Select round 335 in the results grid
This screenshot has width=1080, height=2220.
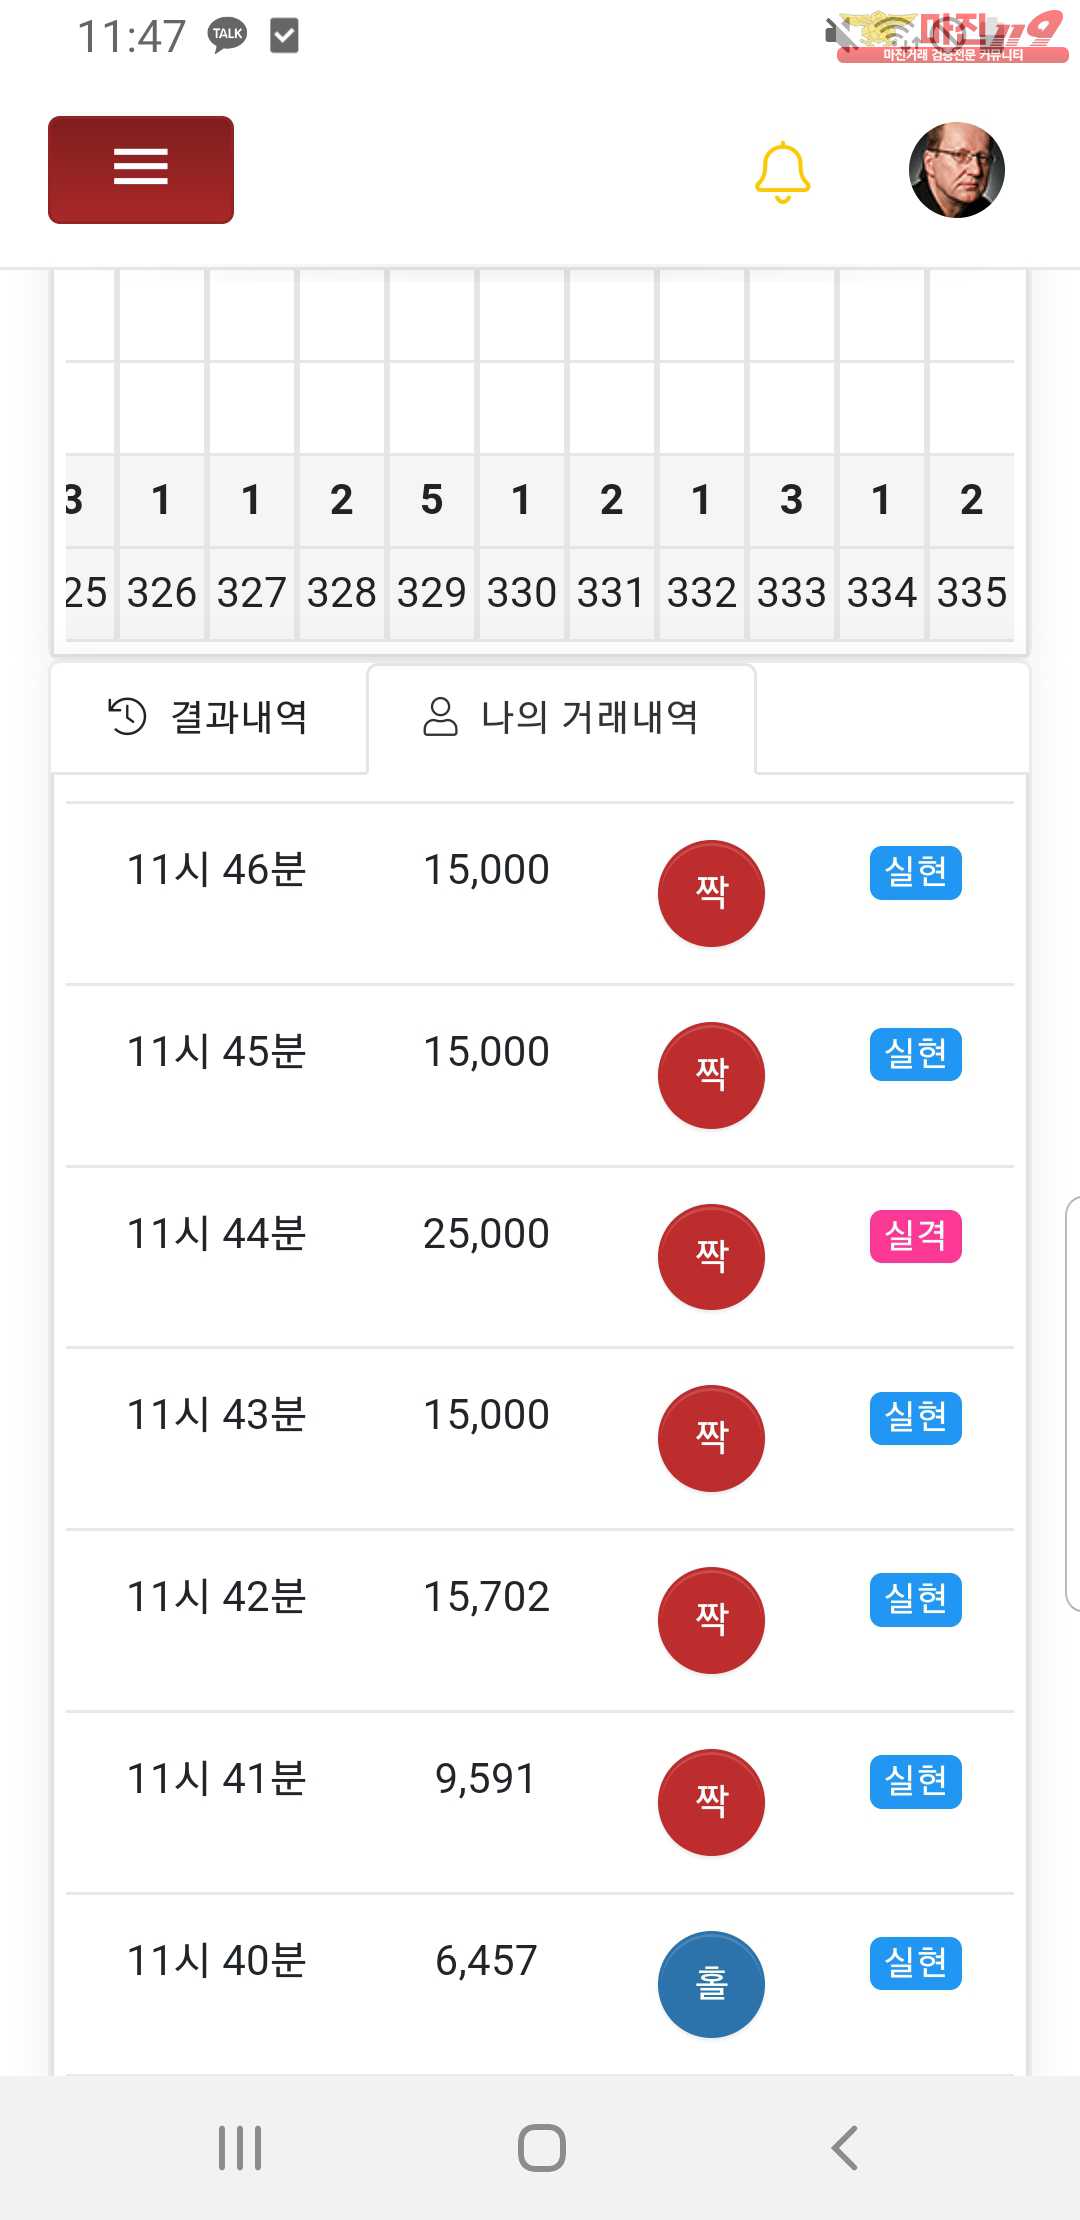click(x=971, y=592)
